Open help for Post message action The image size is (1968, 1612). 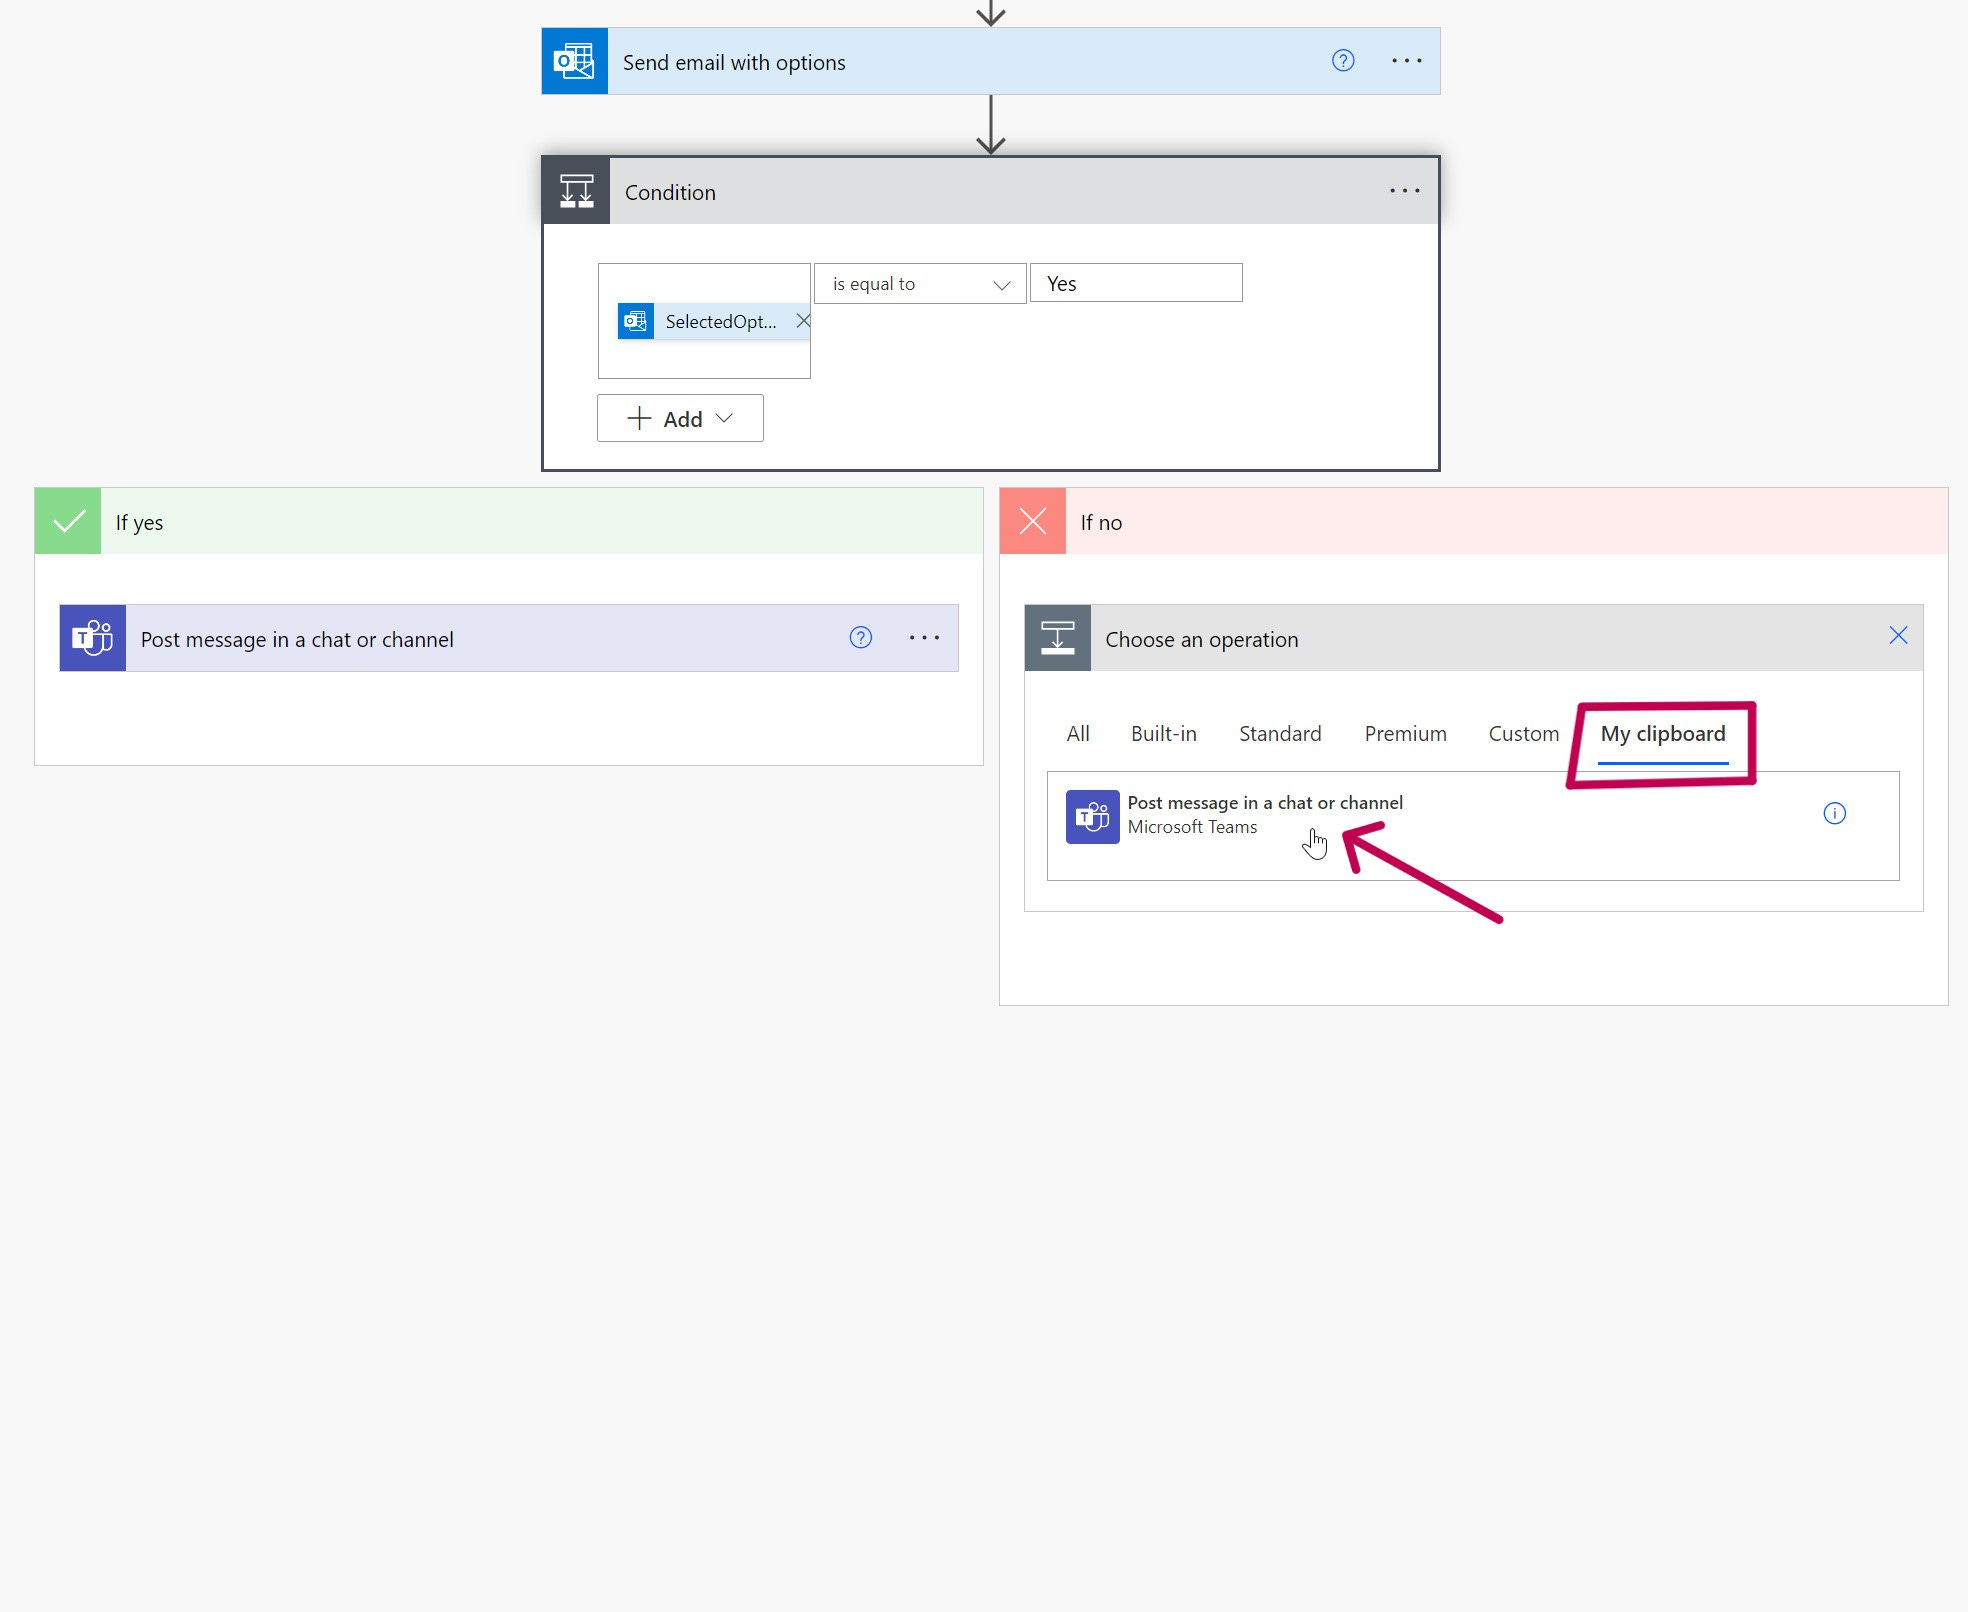[860, 638]
